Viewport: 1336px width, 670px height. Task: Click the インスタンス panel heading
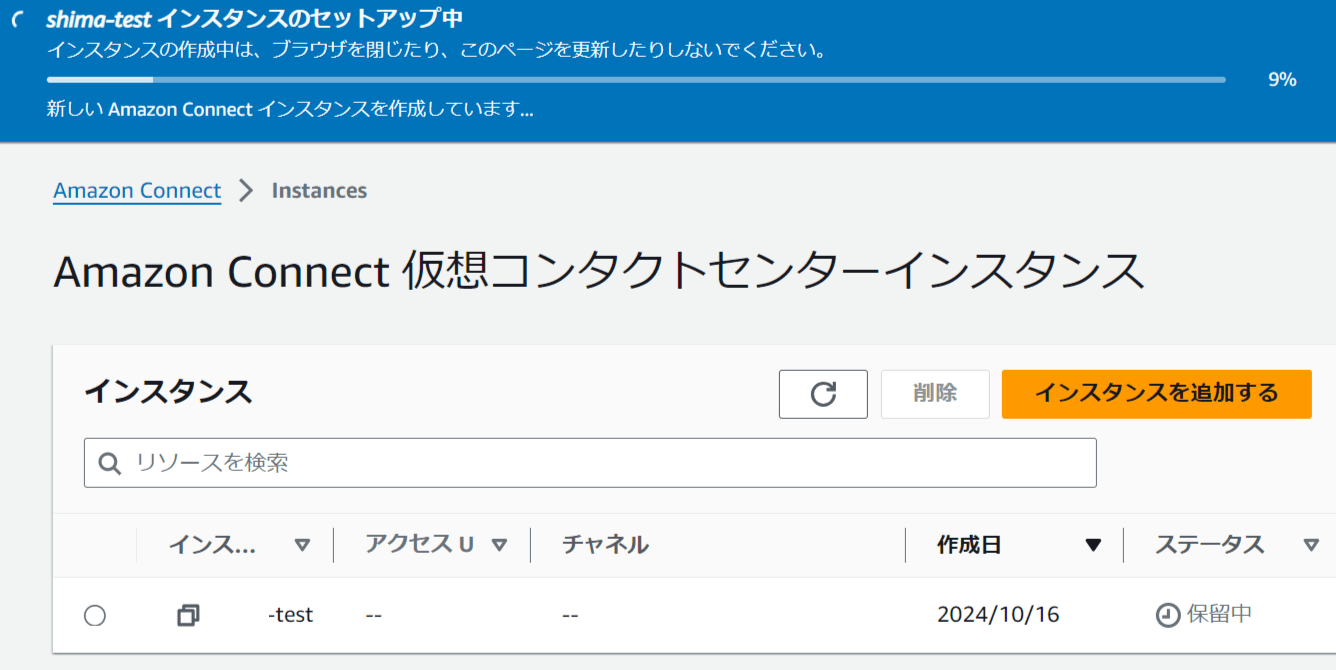click(x=168, y=392)
